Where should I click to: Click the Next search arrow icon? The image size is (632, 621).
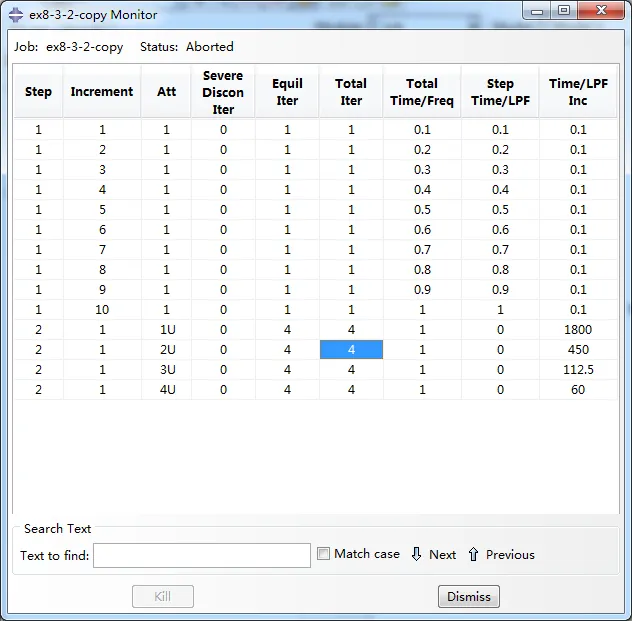tap(416, 554)
